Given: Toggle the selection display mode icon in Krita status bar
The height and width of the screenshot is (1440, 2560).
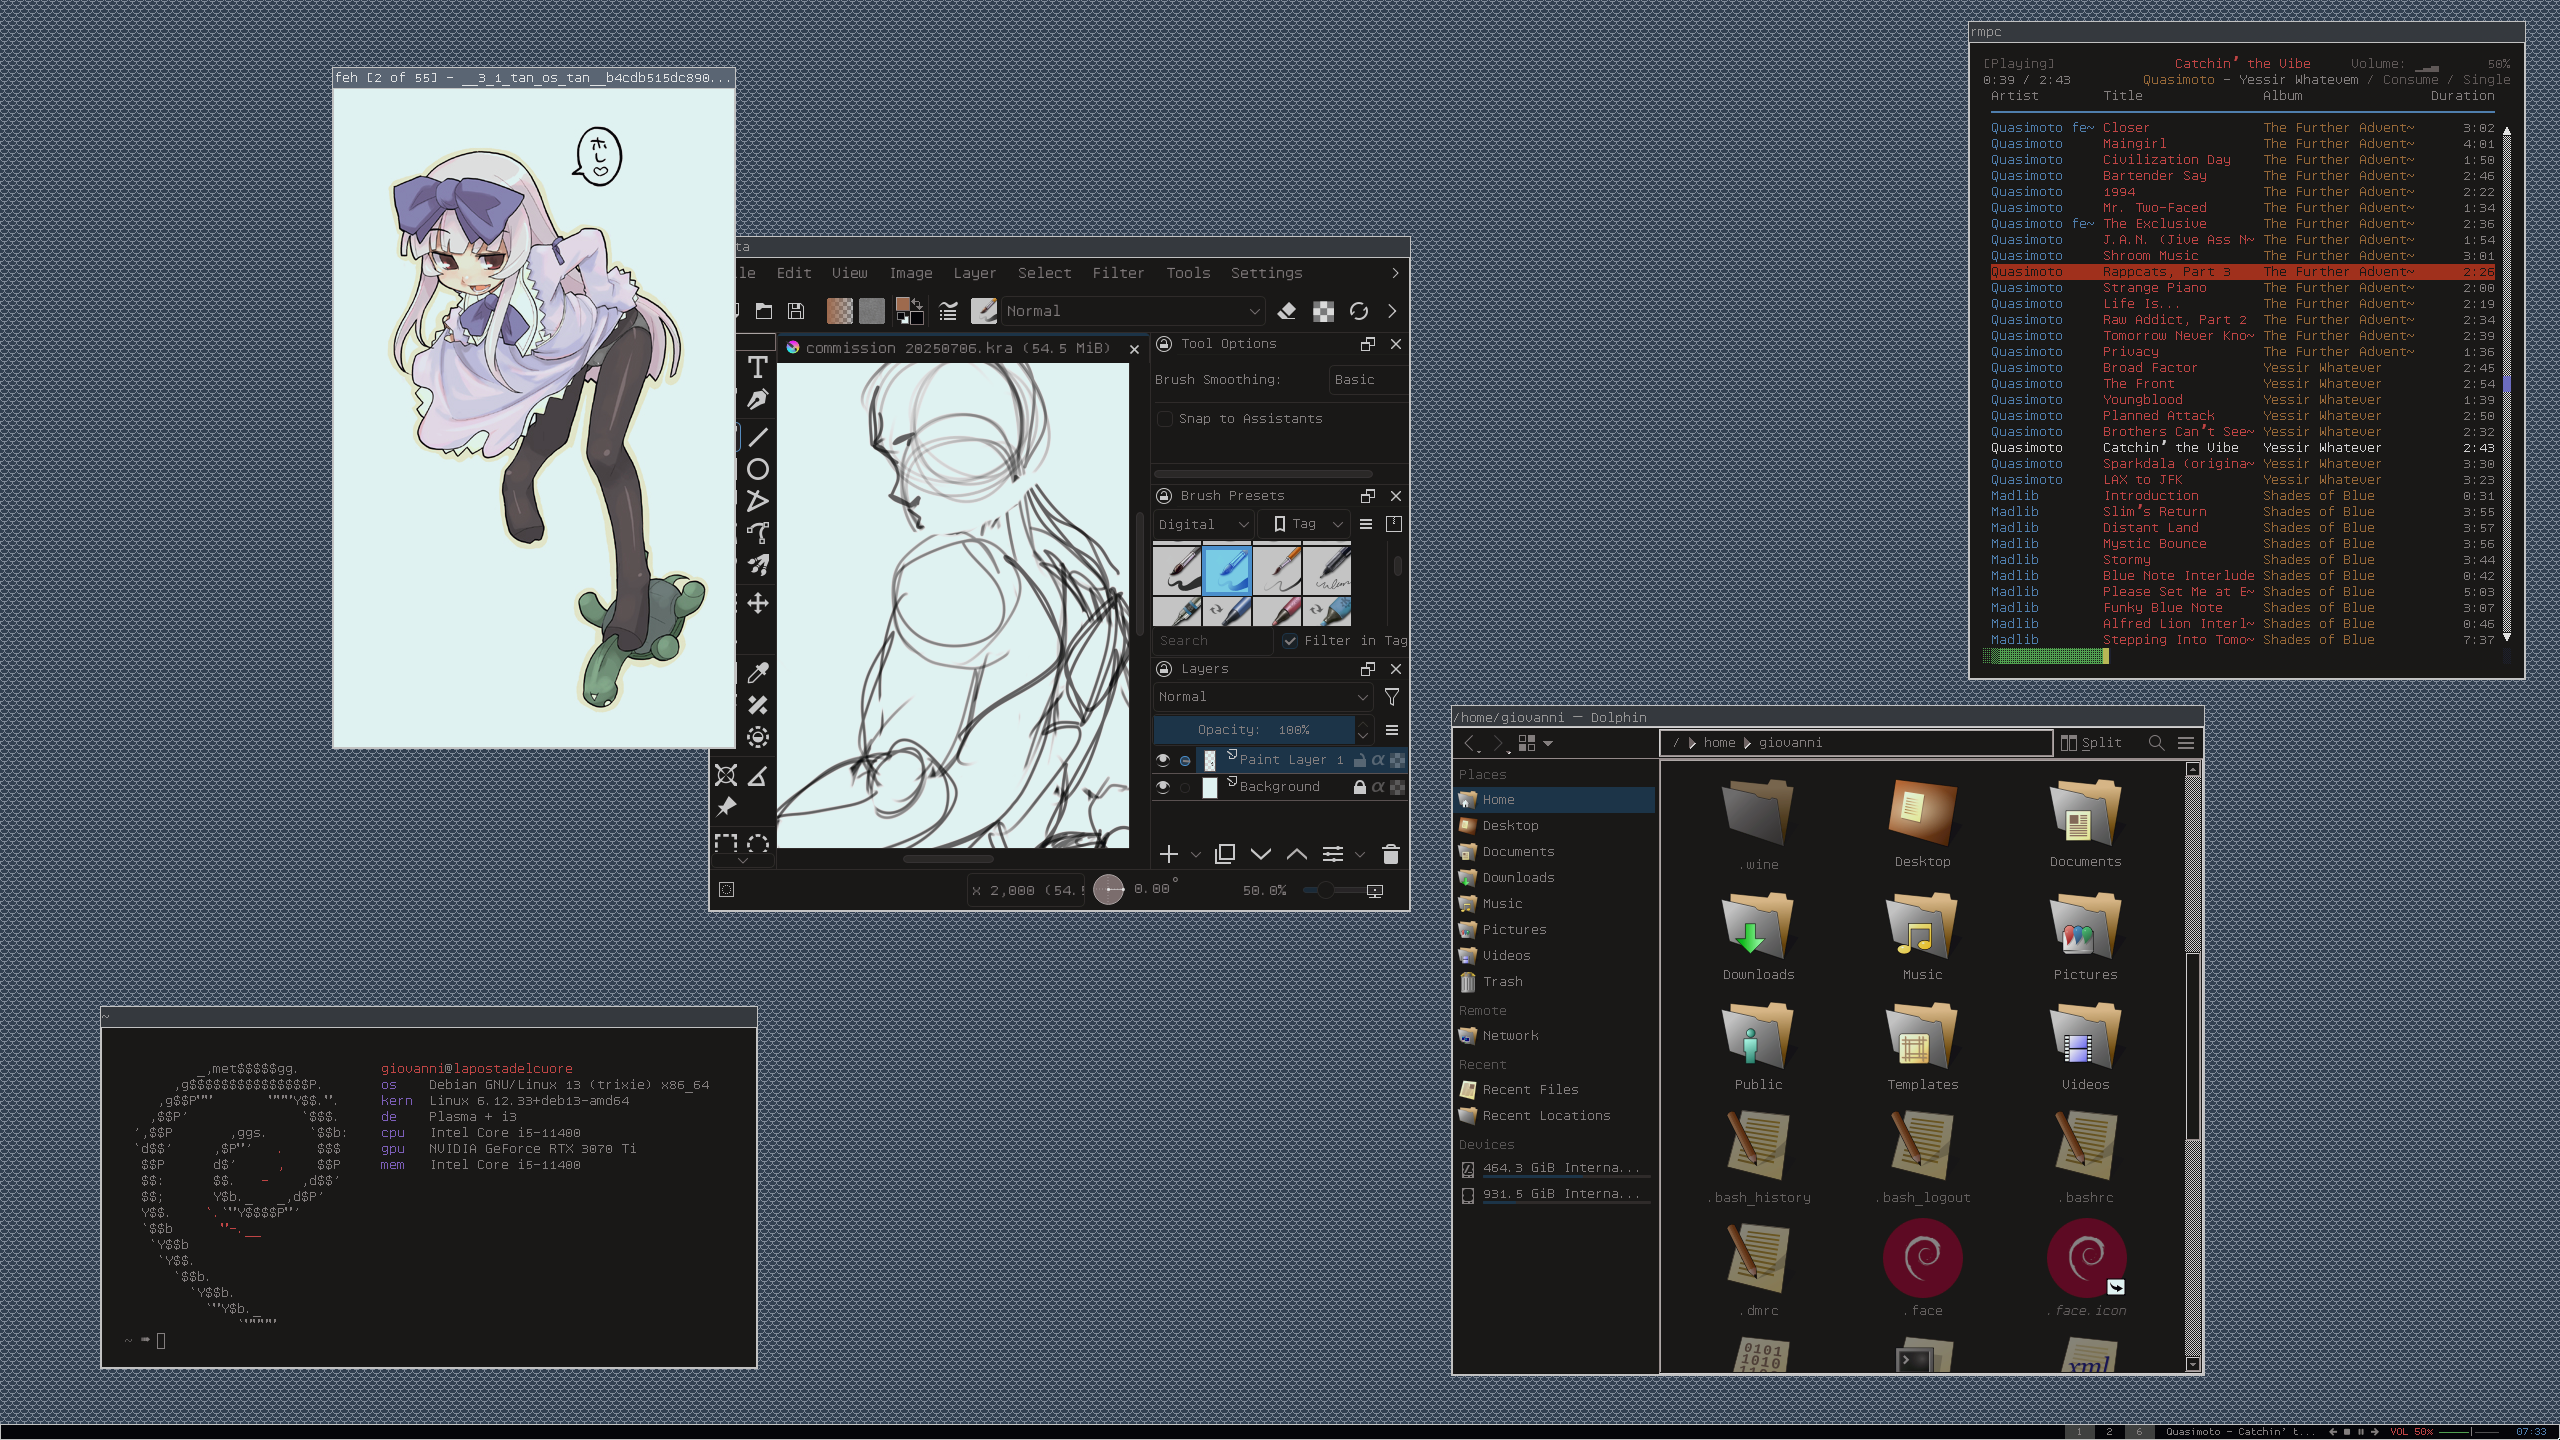Looking at the screenshot, I should click(727, 889).
